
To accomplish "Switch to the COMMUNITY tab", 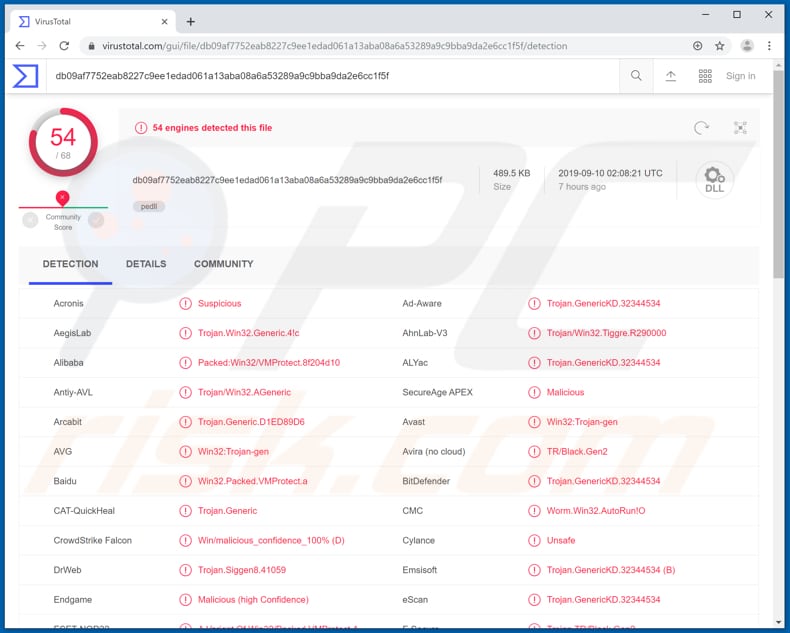I will click(x=224, y=264).
